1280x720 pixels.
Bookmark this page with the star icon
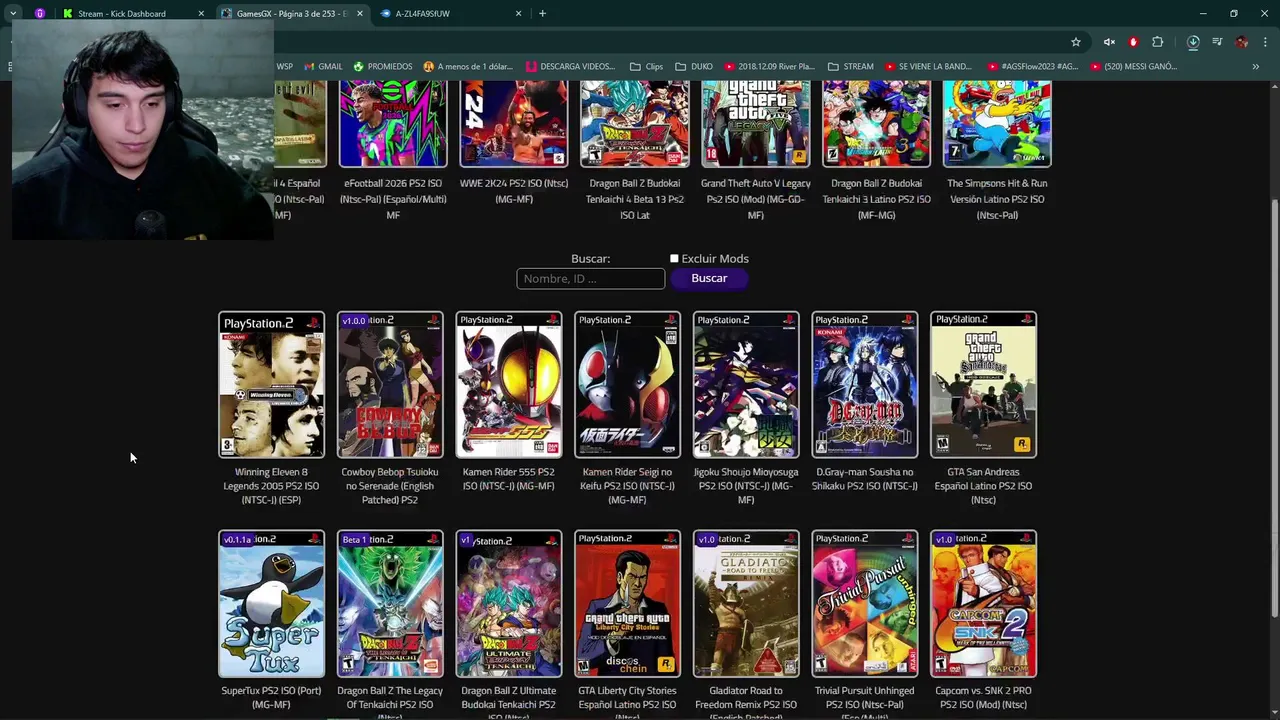click(x=1076, y=42)
